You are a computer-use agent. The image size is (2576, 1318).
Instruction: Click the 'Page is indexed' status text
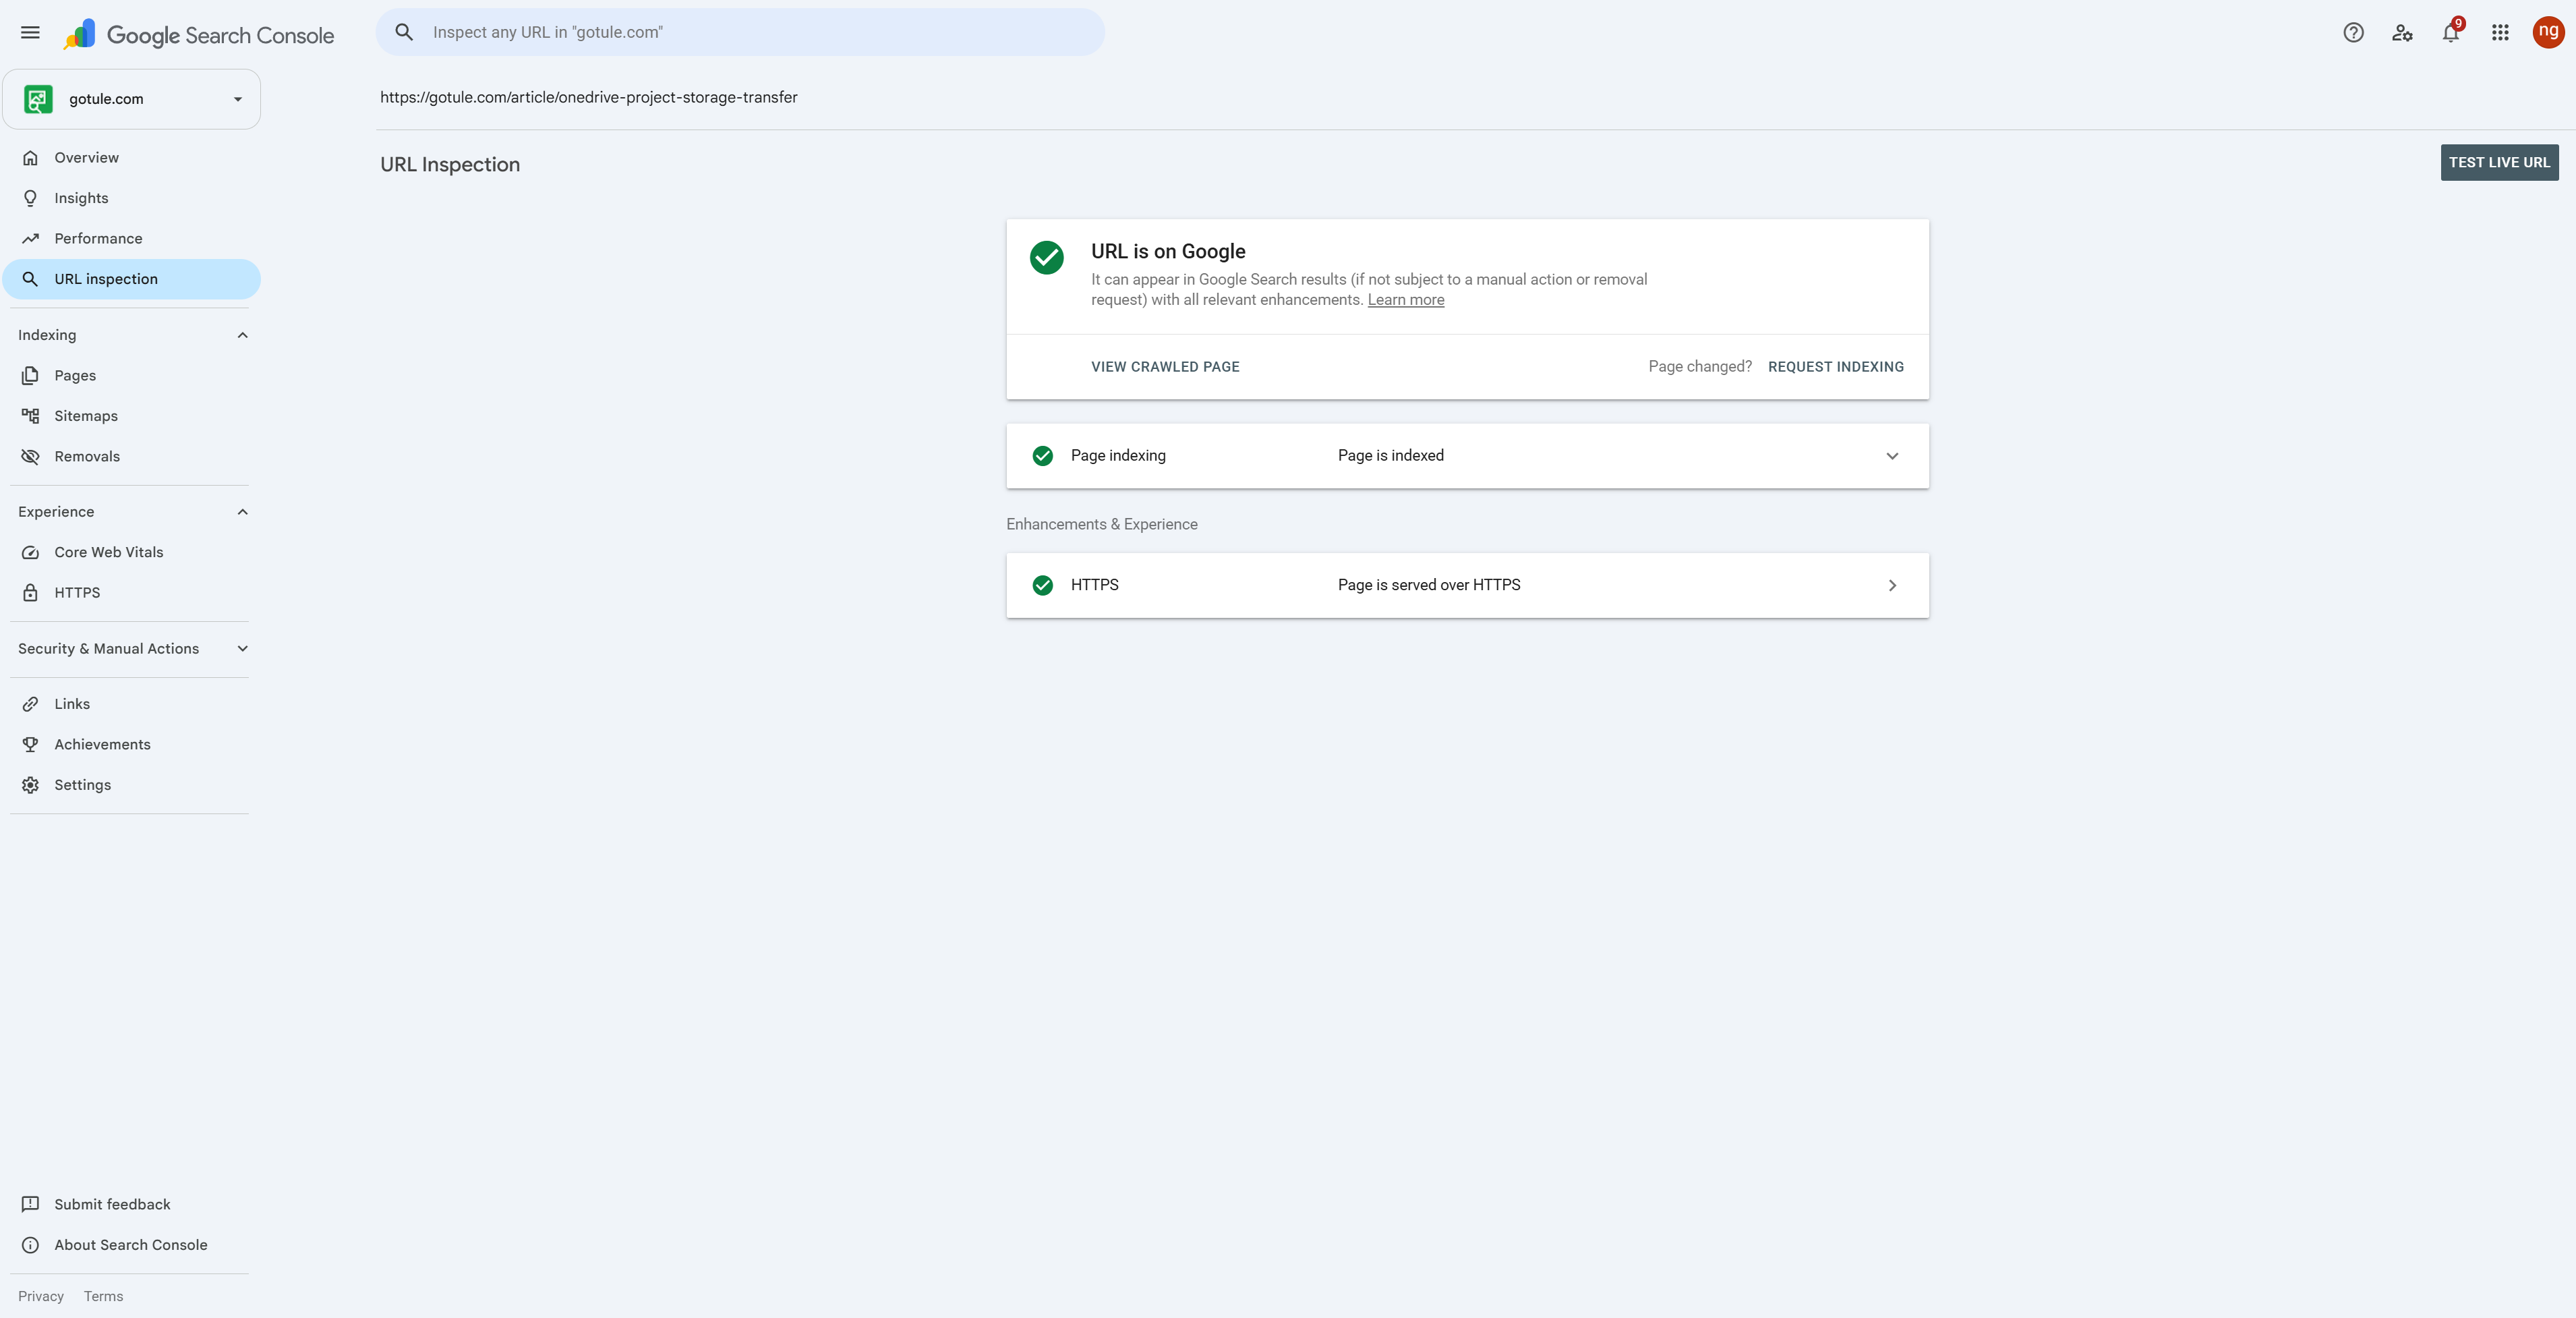coord(1390,456)
